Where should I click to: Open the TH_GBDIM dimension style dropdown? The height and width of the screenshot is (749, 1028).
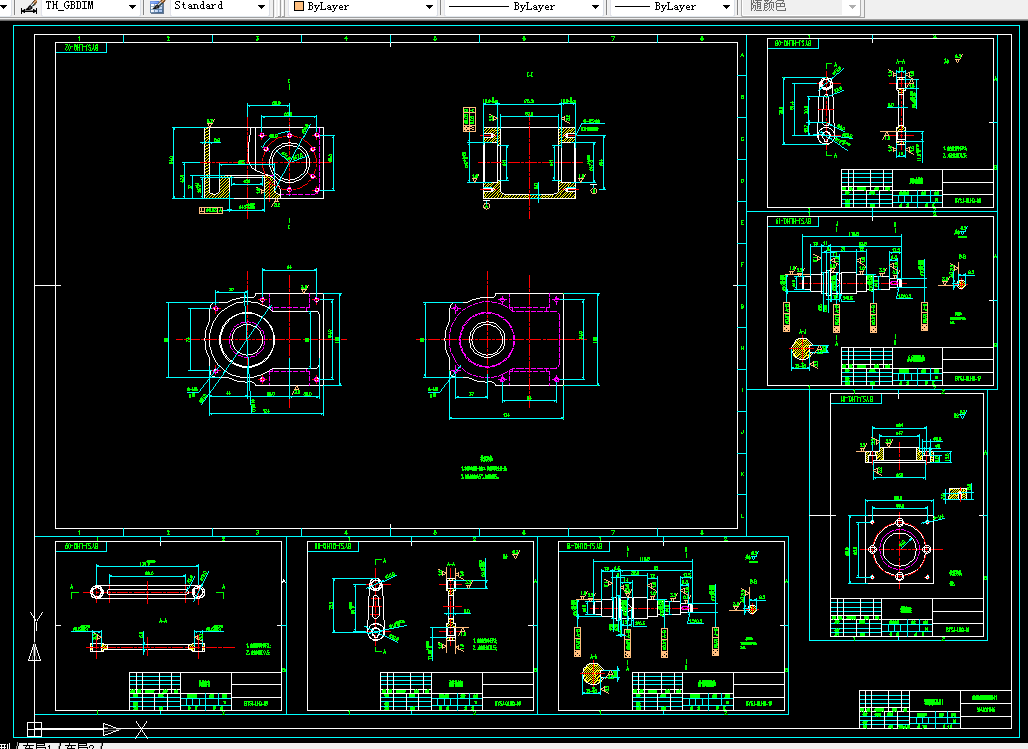(132, 7)
